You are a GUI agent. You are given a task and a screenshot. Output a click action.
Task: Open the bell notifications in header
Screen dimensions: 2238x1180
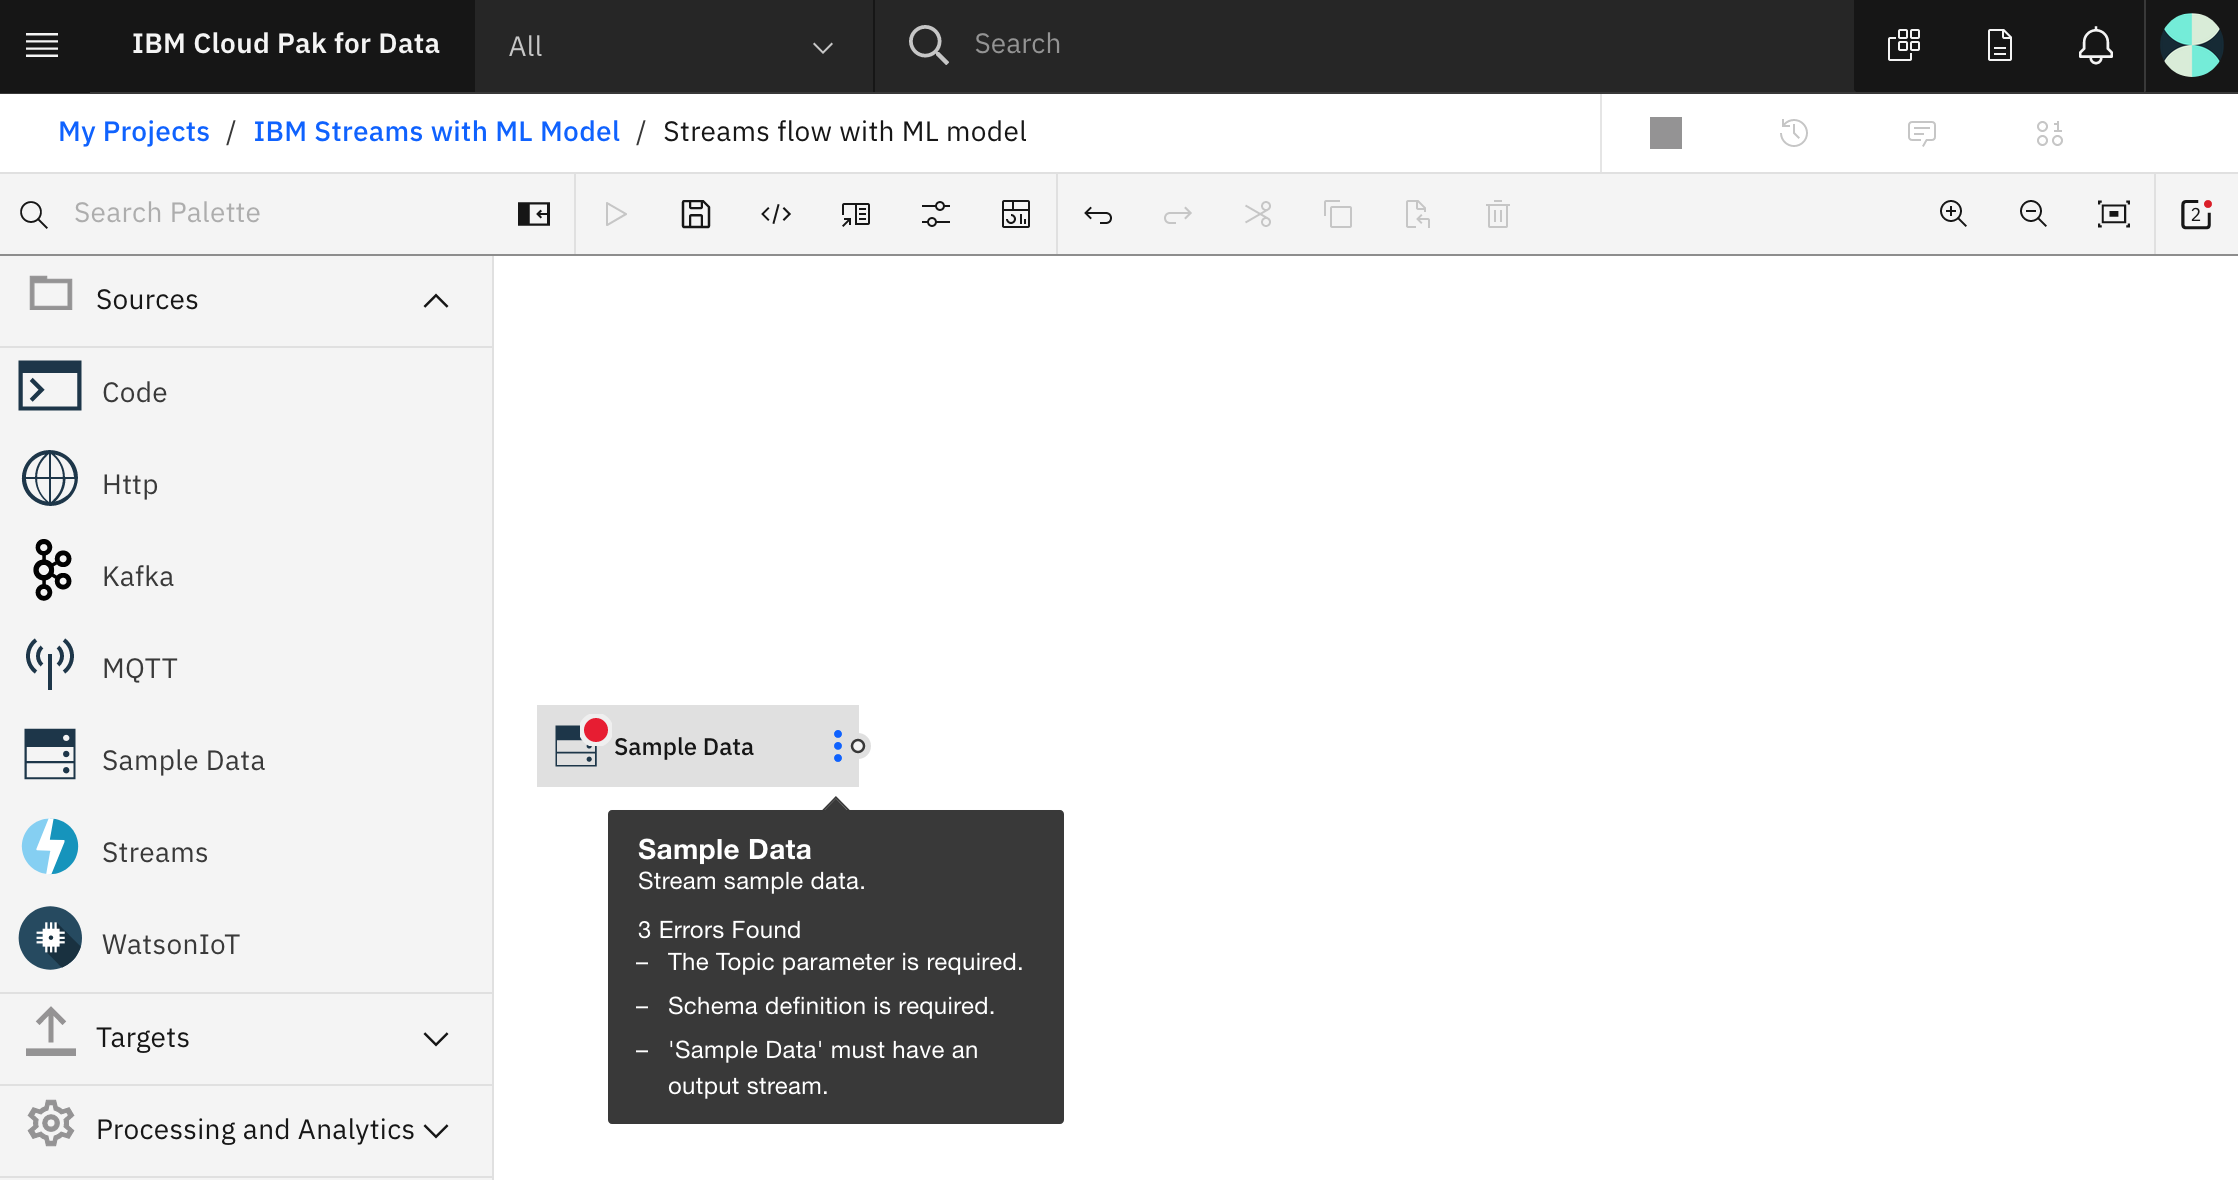(x=2095, y=46)
